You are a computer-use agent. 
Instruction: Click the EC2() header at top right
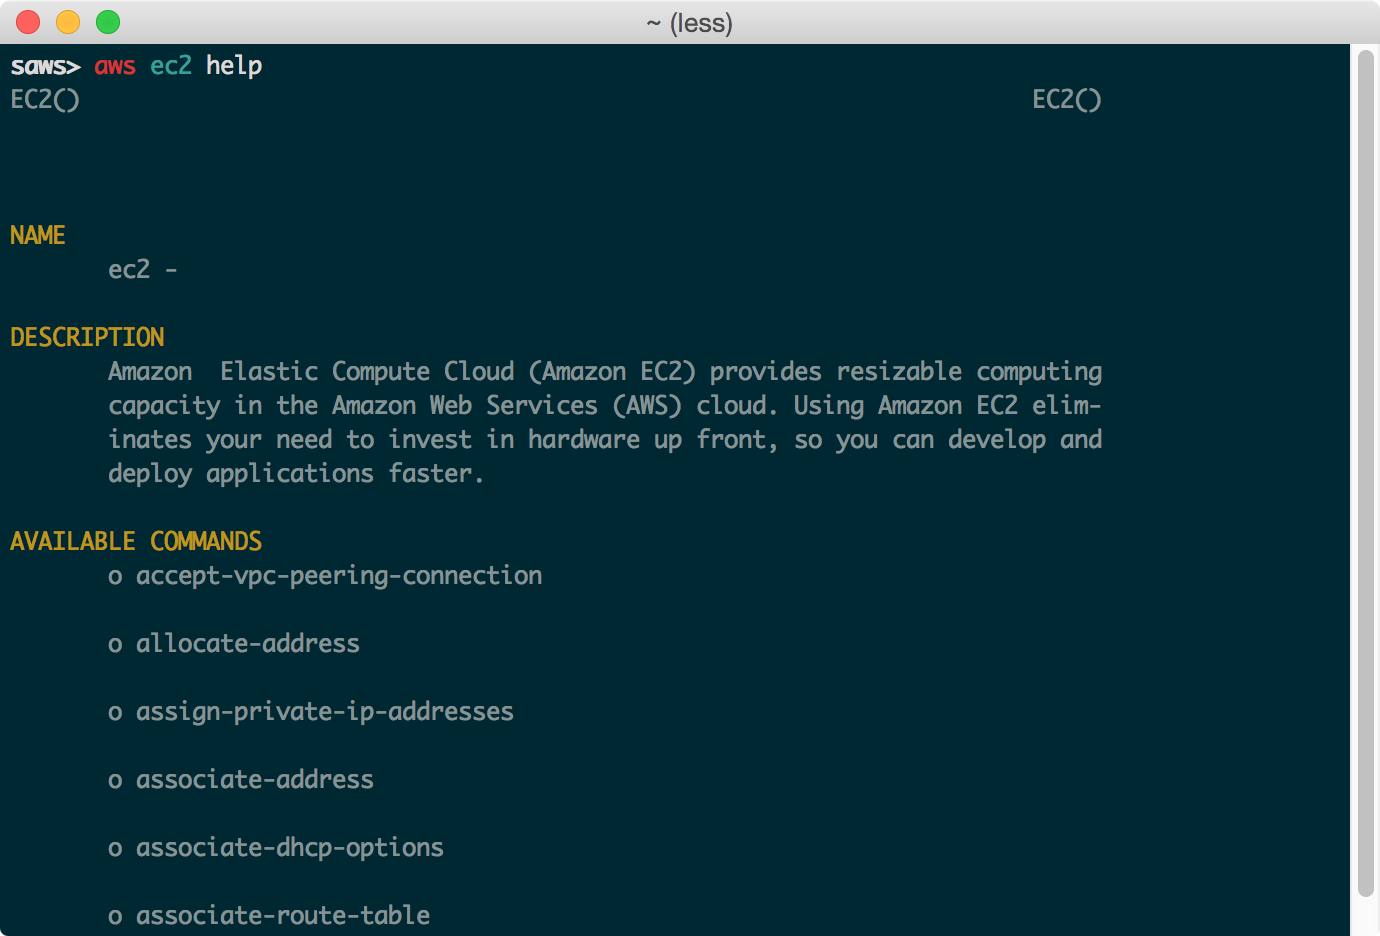tap(1067, 100)
